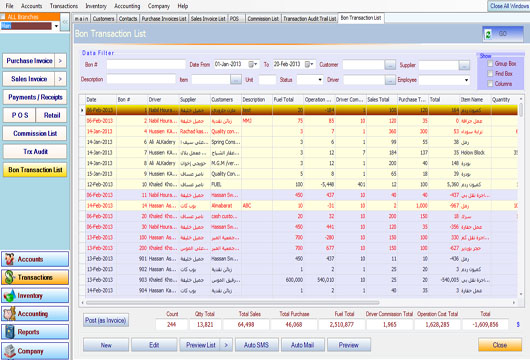Viewport: 530px width, 360px height.
Task: Open the Help menu
Action: (x=183, y=6)
